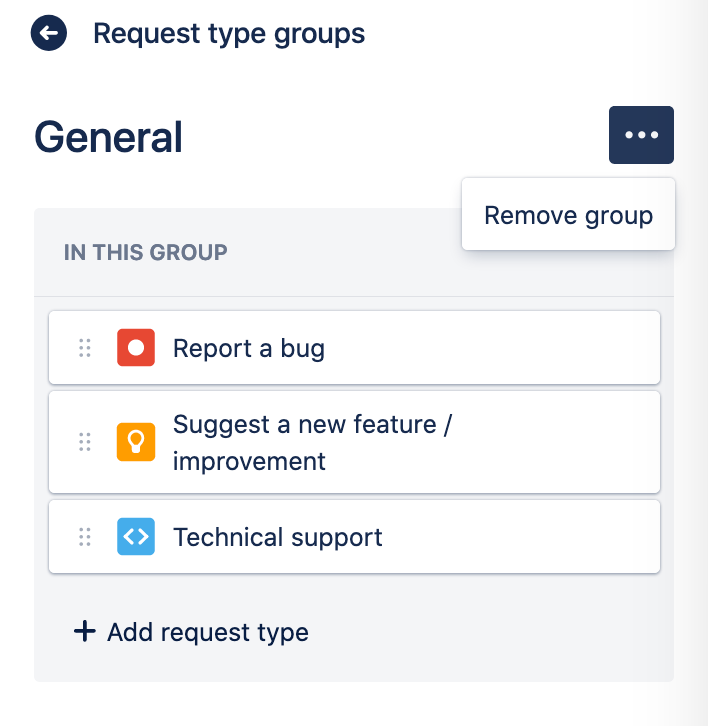This screenshot has width=708, height=726.
Task: Click the Add request type text
Action: [208, 632]
